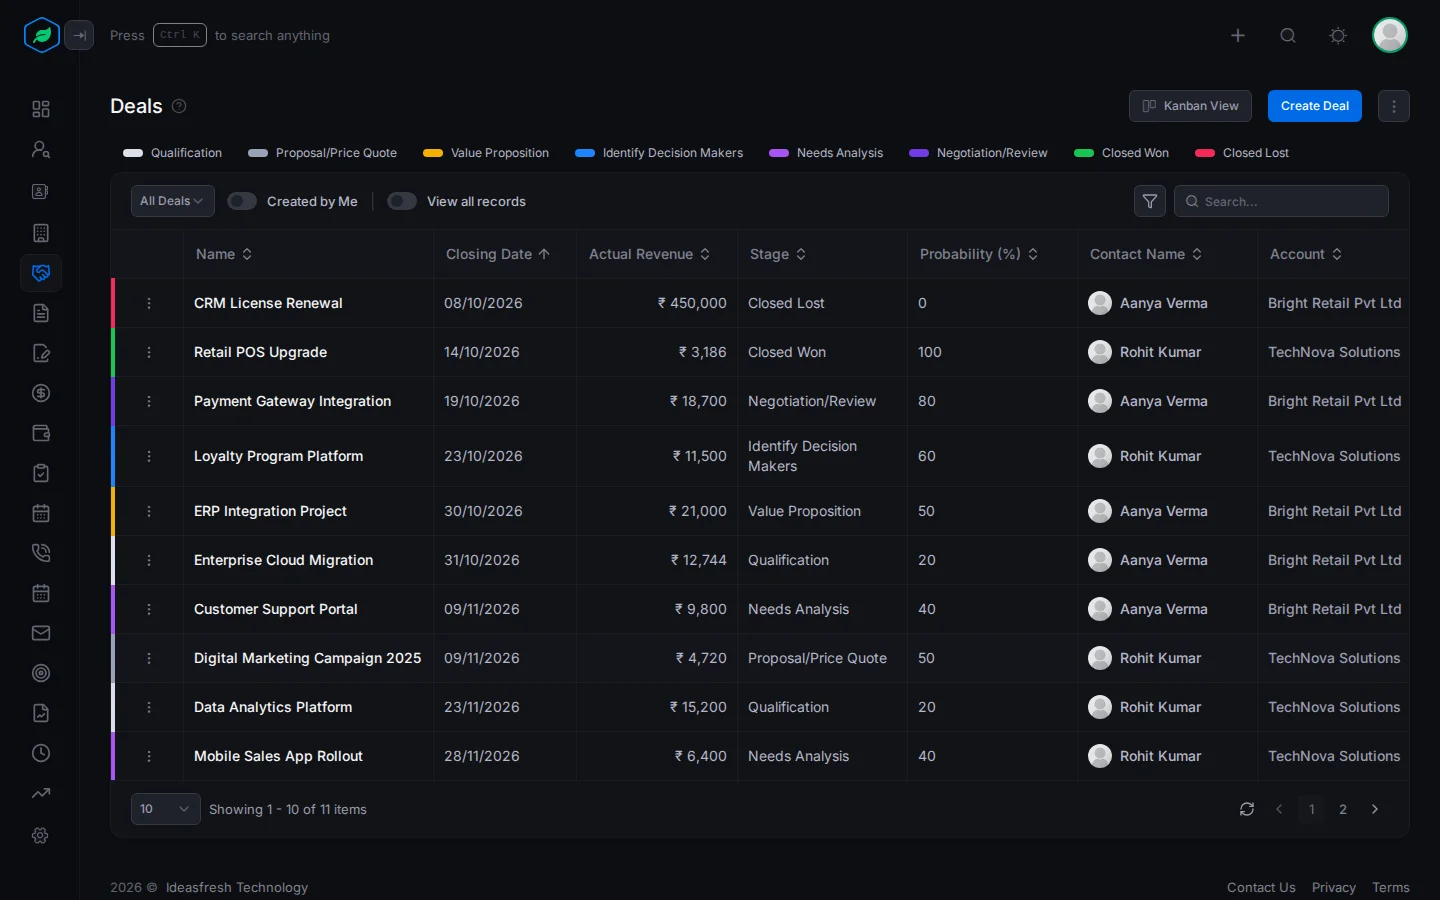This screenshot has width=1440, height=900.
Task: Go to page 2 of deals
Action: coord(1343,809)
